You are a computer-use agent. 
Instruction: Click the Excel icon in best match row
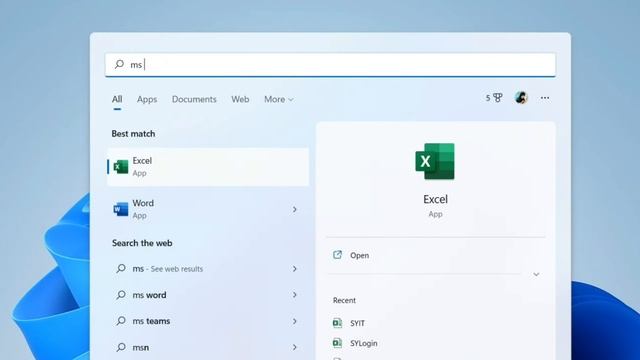coord(121,167)
